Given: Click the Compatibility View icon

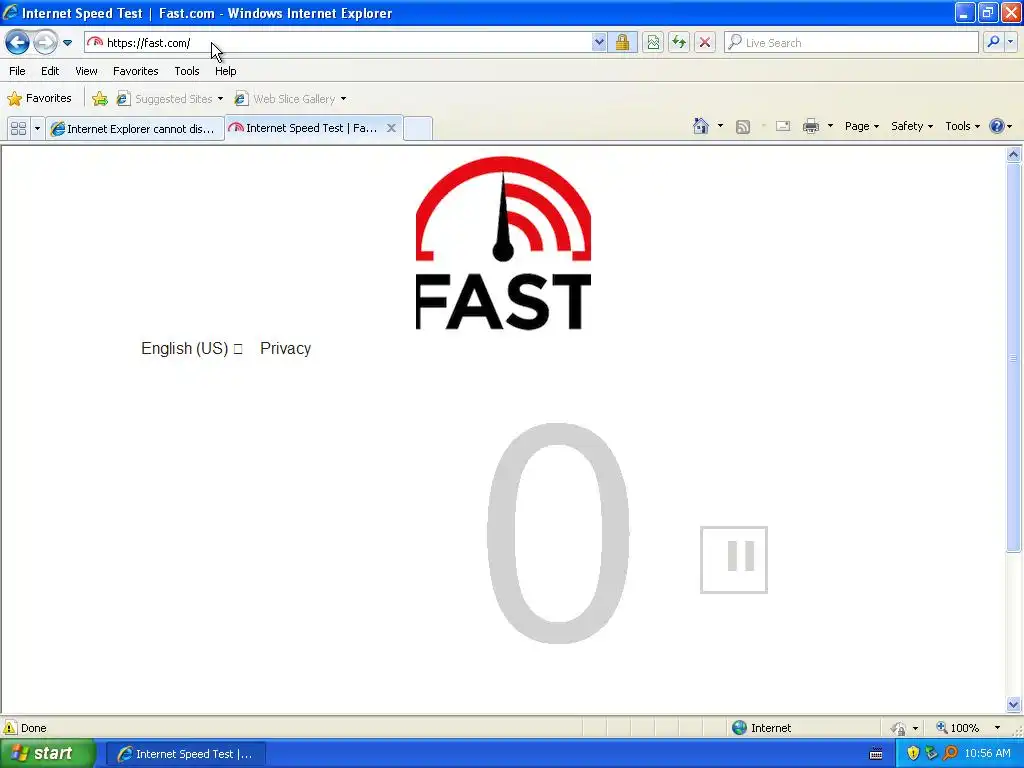Looking at the screenshot, I should click(x=653, y=42).
